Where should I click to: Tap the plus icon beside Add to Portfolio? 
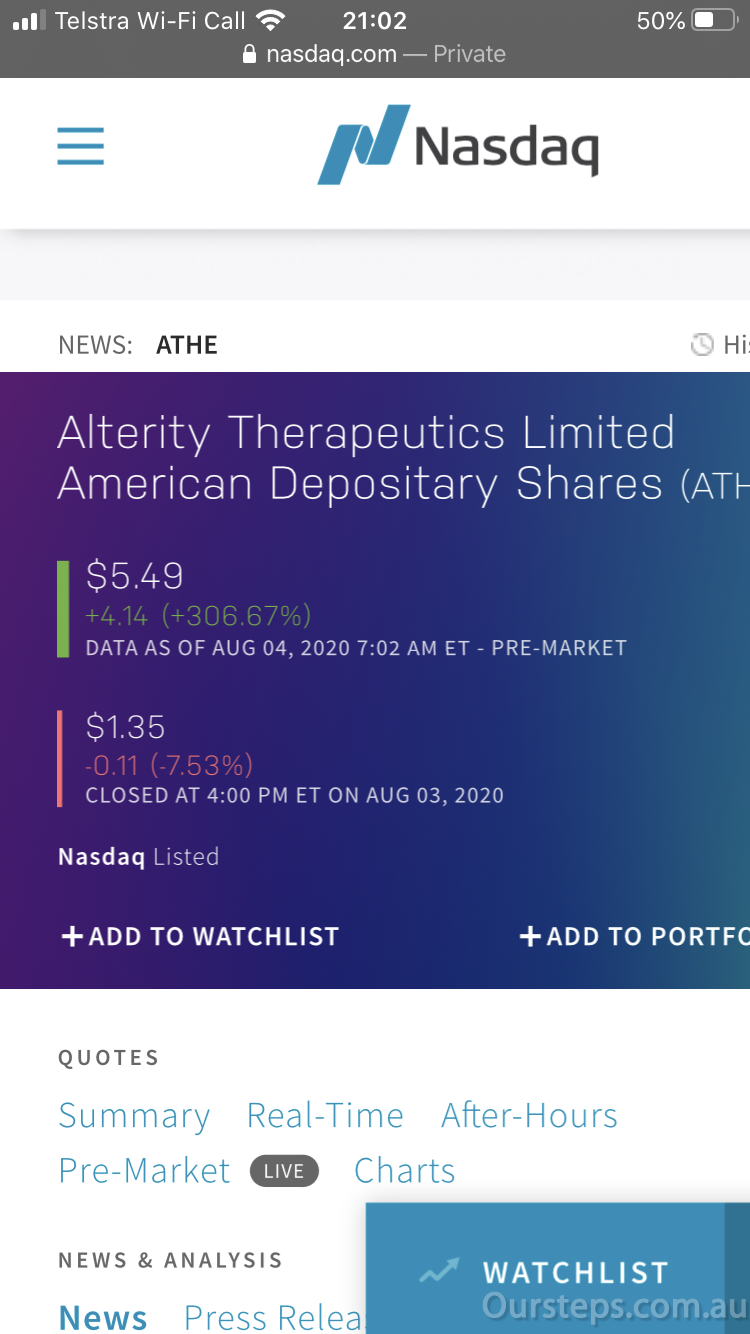[530, 937]
